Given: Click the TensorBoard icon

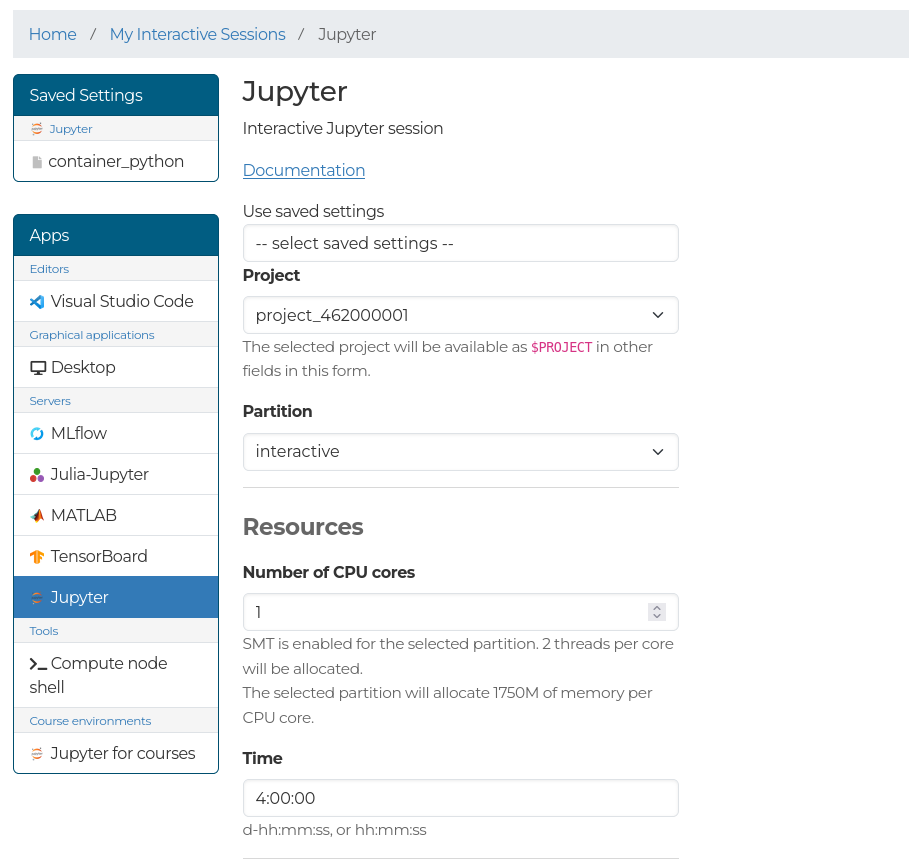Looking at the screenshot, I should click(x=37, y=556).
